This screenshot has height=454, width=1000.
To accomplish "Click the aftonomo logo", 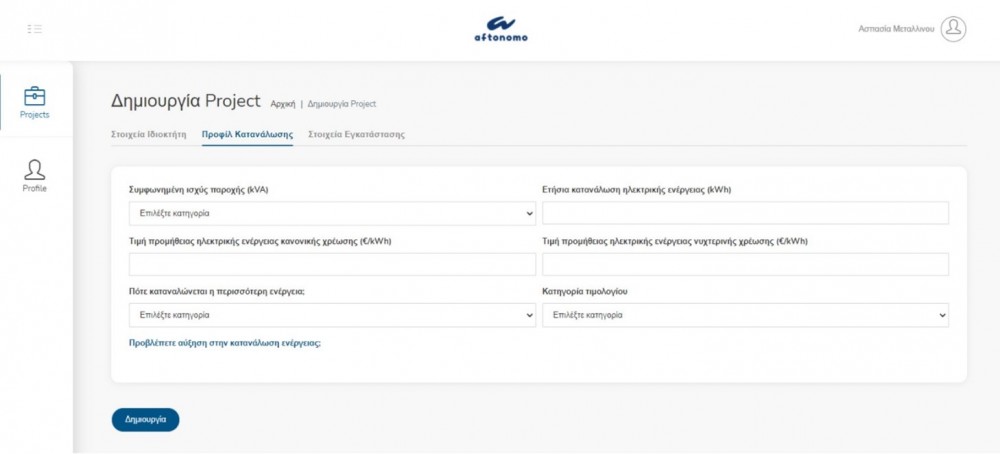I will coord(500,28).
